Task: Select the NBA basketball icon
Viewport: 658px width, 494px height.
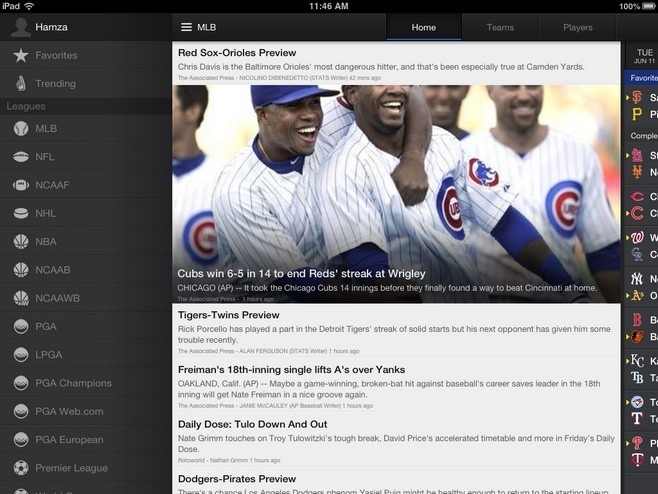Action: click(21, 242)
